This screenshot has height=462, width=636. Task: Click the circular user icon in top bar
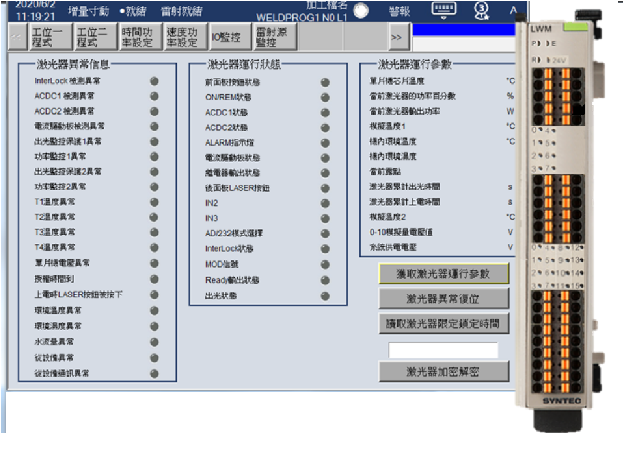pyautogui.click(x=479, y=10)
